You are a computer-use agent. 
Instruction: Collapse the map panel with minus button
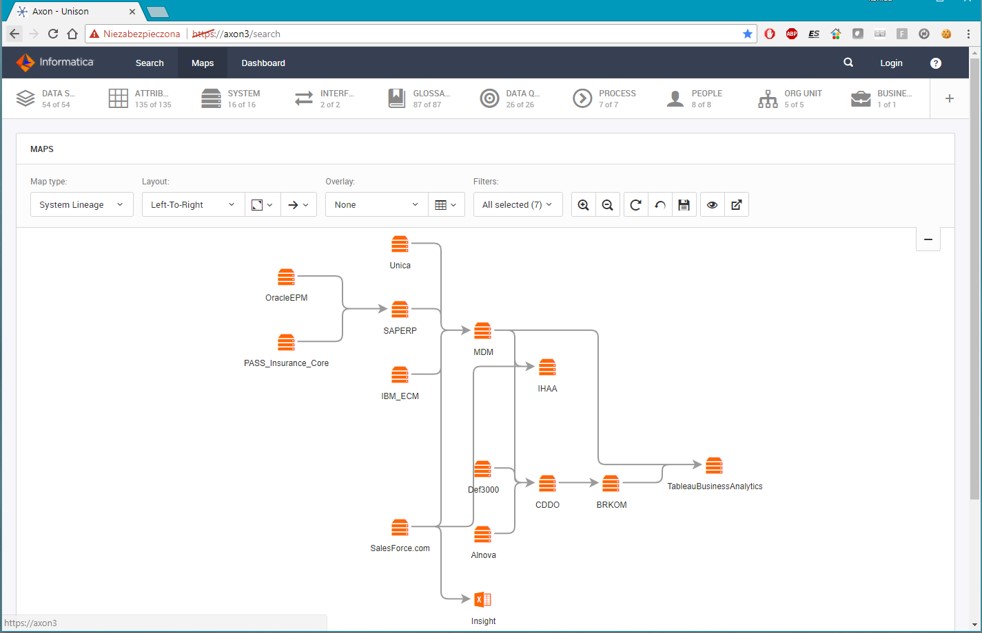(928, 239)
